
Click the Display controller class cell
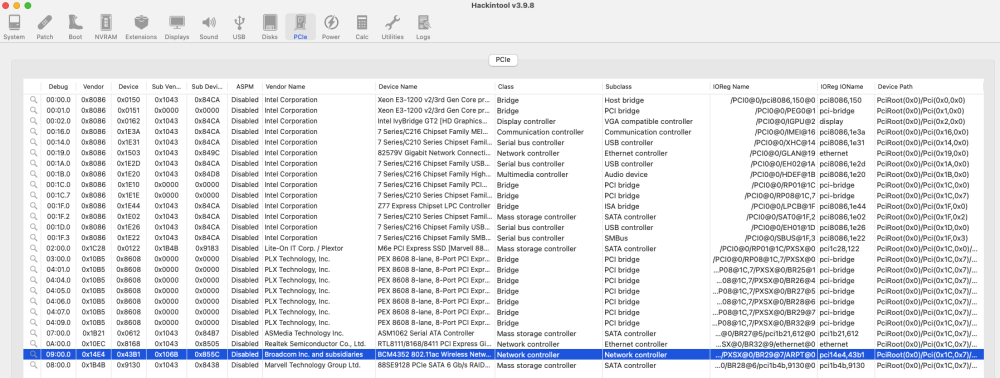pos(526,121)
